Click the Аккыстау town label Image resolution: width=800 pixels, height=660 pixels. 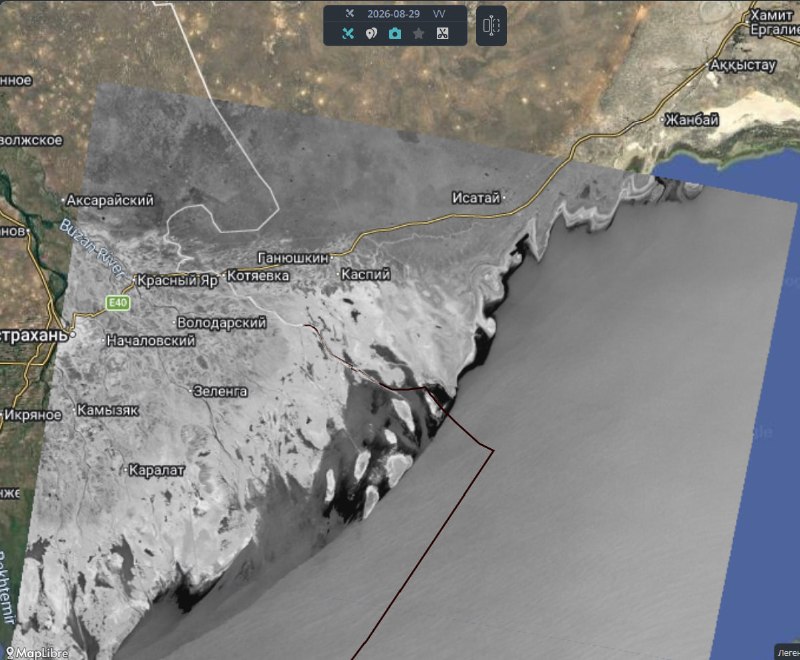[743, 65]
